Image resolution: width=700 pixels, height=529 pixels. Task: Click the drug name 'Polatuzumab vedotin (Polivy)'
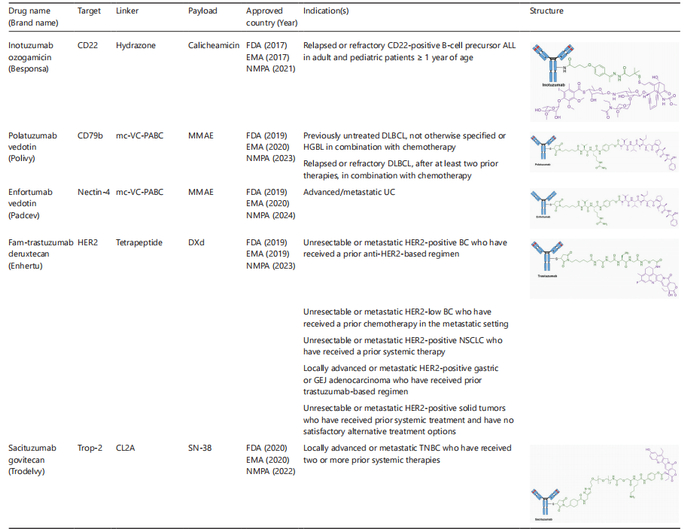point(33,147)
